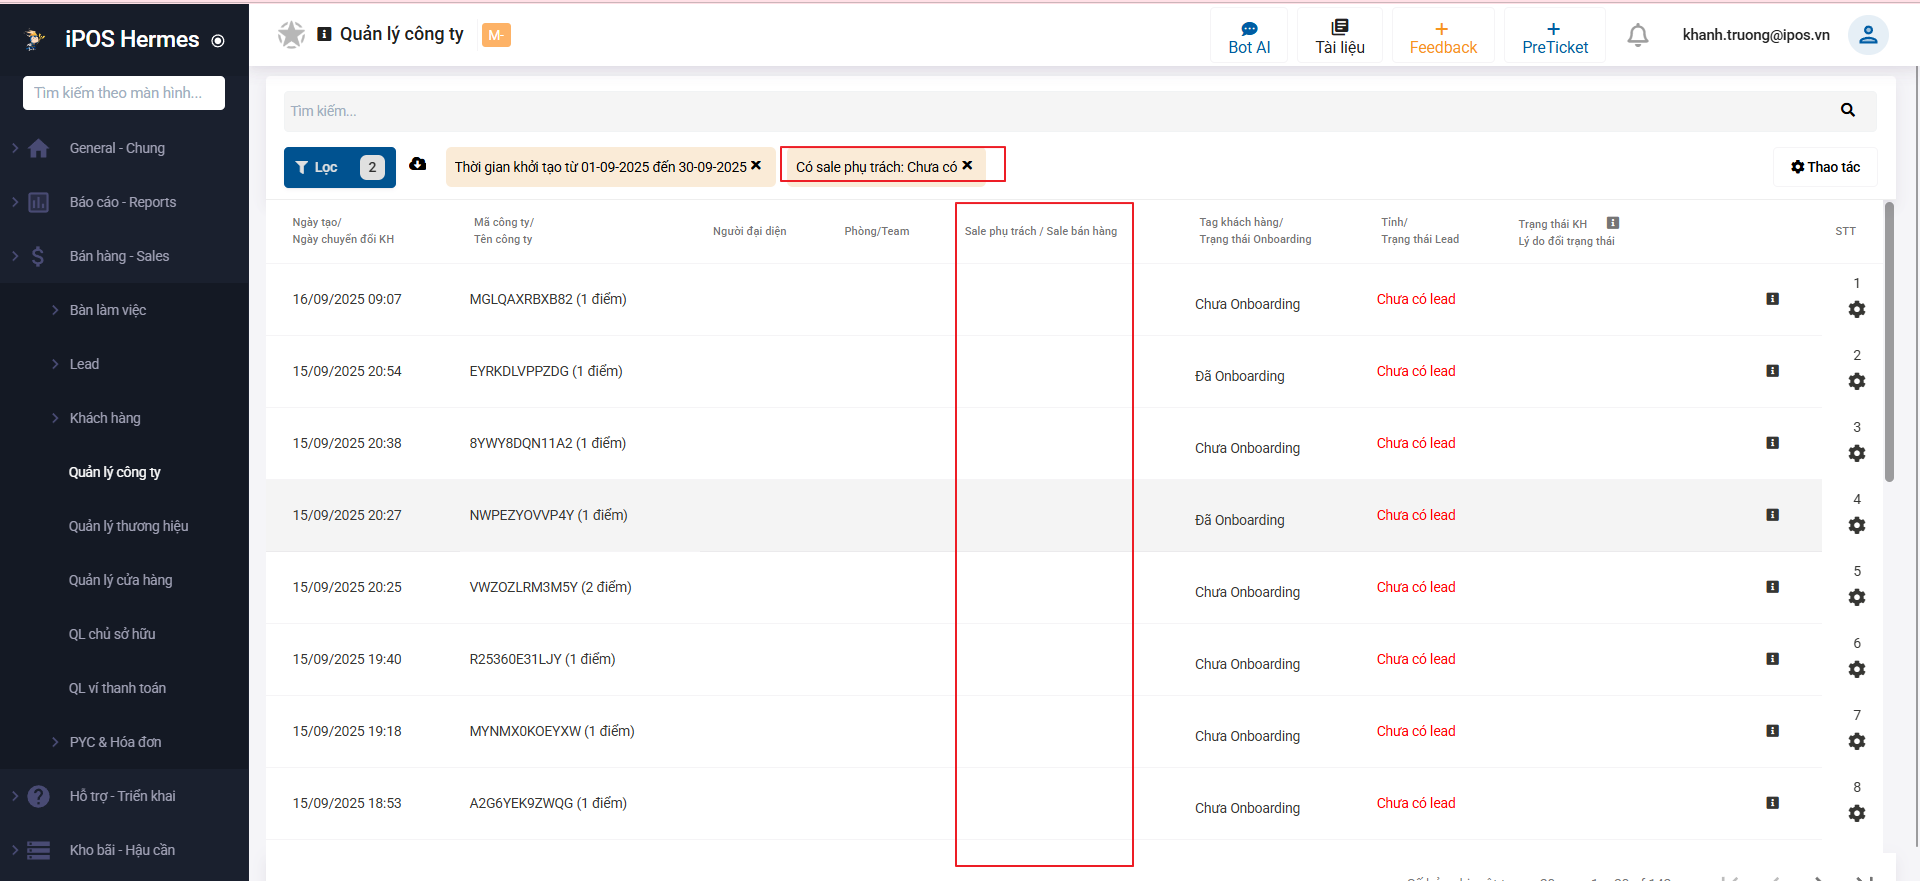The width and height of the screenshot is (1920, 881).
Task: View info icon for MGLQAXRBXB82 row
Action: pyautogui.click(x=1772, y=299)
